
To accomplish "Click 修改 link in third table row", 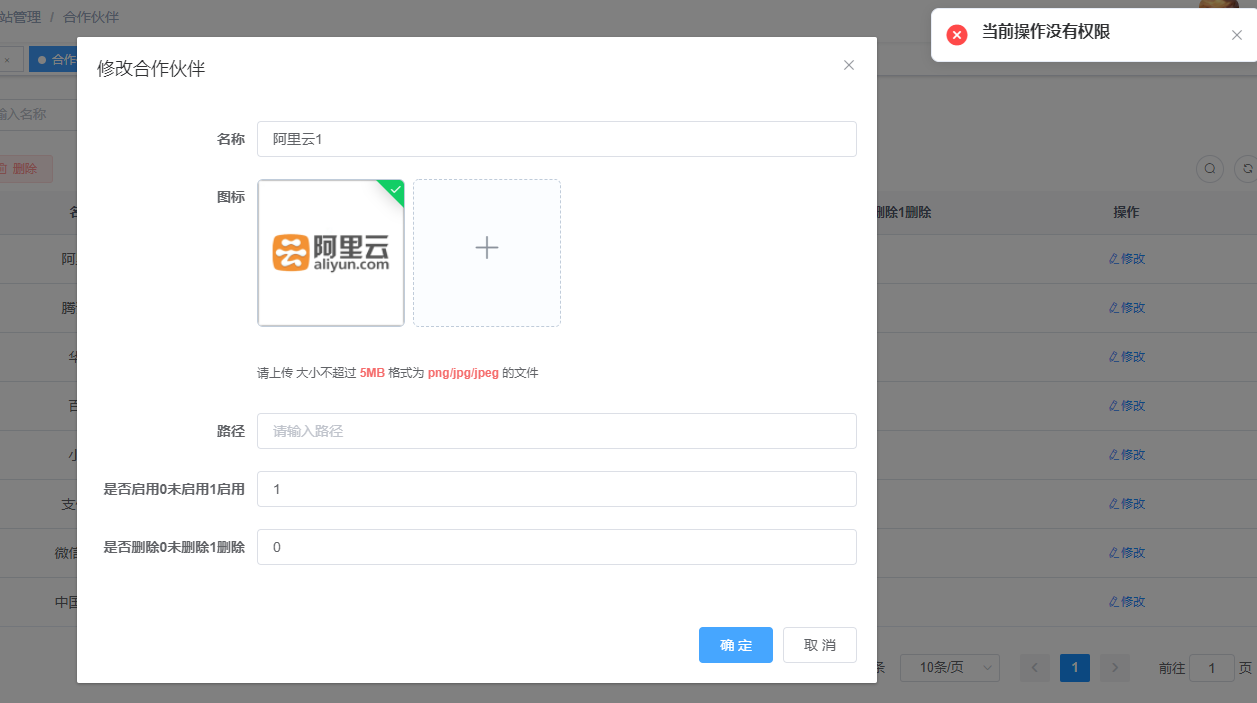I will point(1127,356).
